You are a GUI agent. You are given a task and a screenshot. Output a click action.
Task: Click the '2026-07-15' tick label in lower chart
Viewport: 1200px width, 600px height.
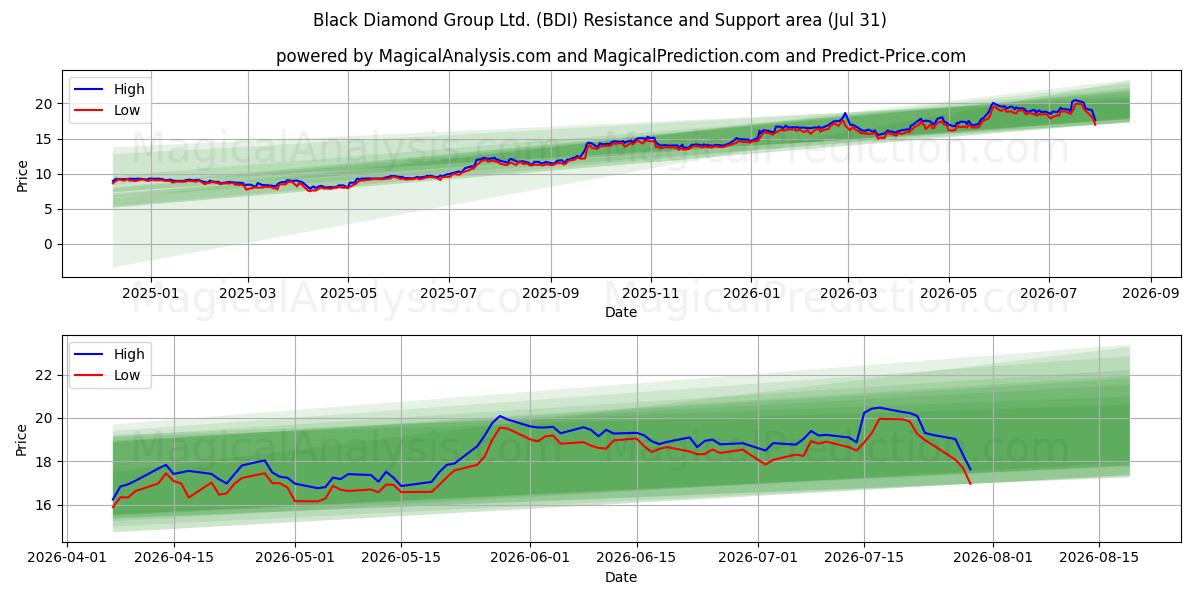[x=864, y=557]
